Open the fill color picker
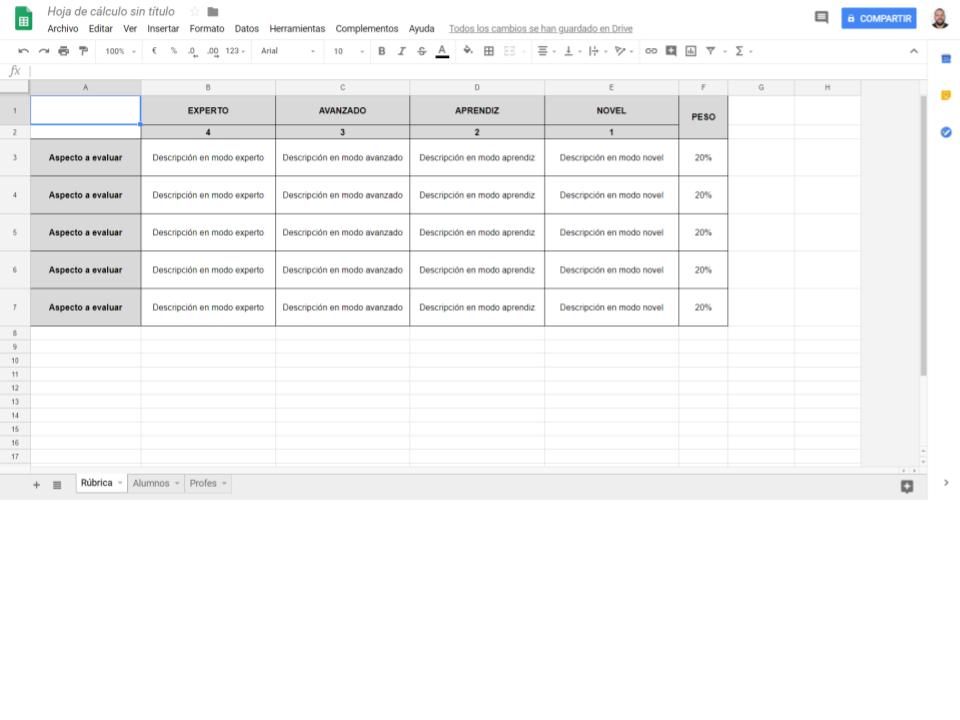960x720 pixels. pyautogui.click(x=467, y=51)
